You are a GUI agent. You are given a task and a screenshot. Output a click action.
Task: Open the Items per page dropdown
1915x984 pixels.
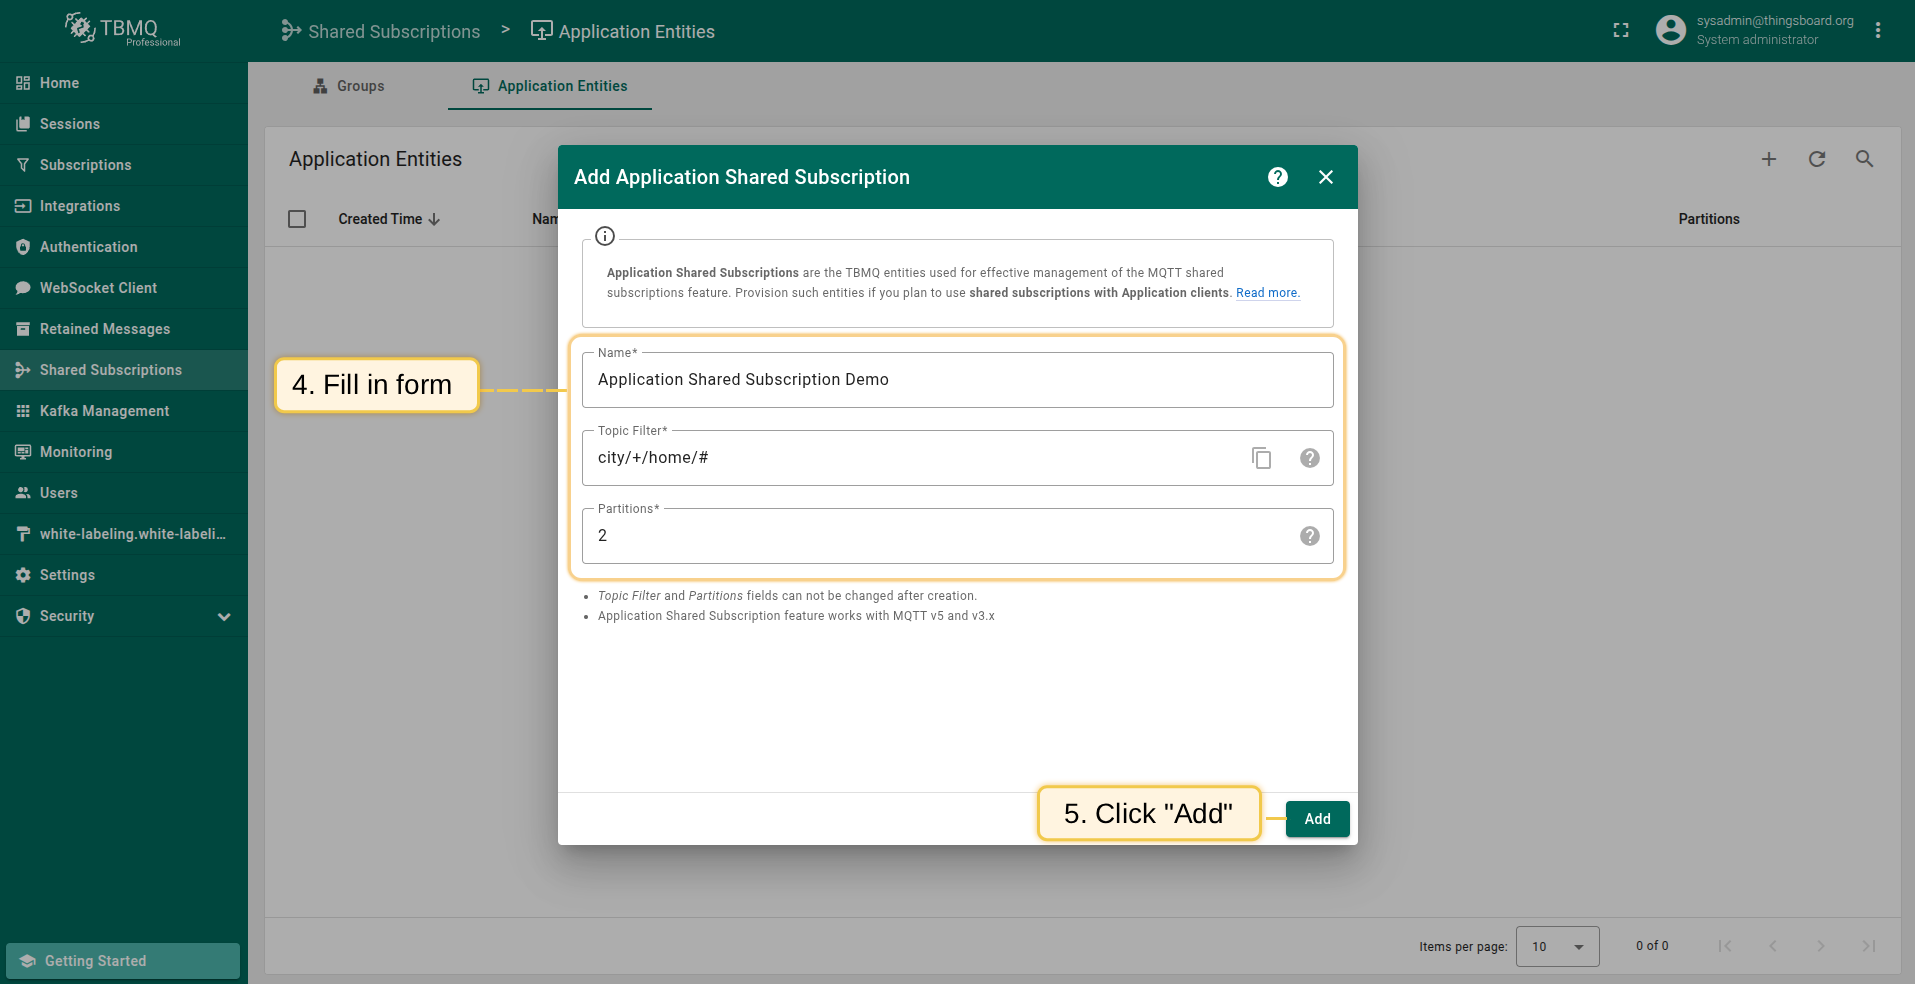pyautogui.click(x=1557, y=946)
